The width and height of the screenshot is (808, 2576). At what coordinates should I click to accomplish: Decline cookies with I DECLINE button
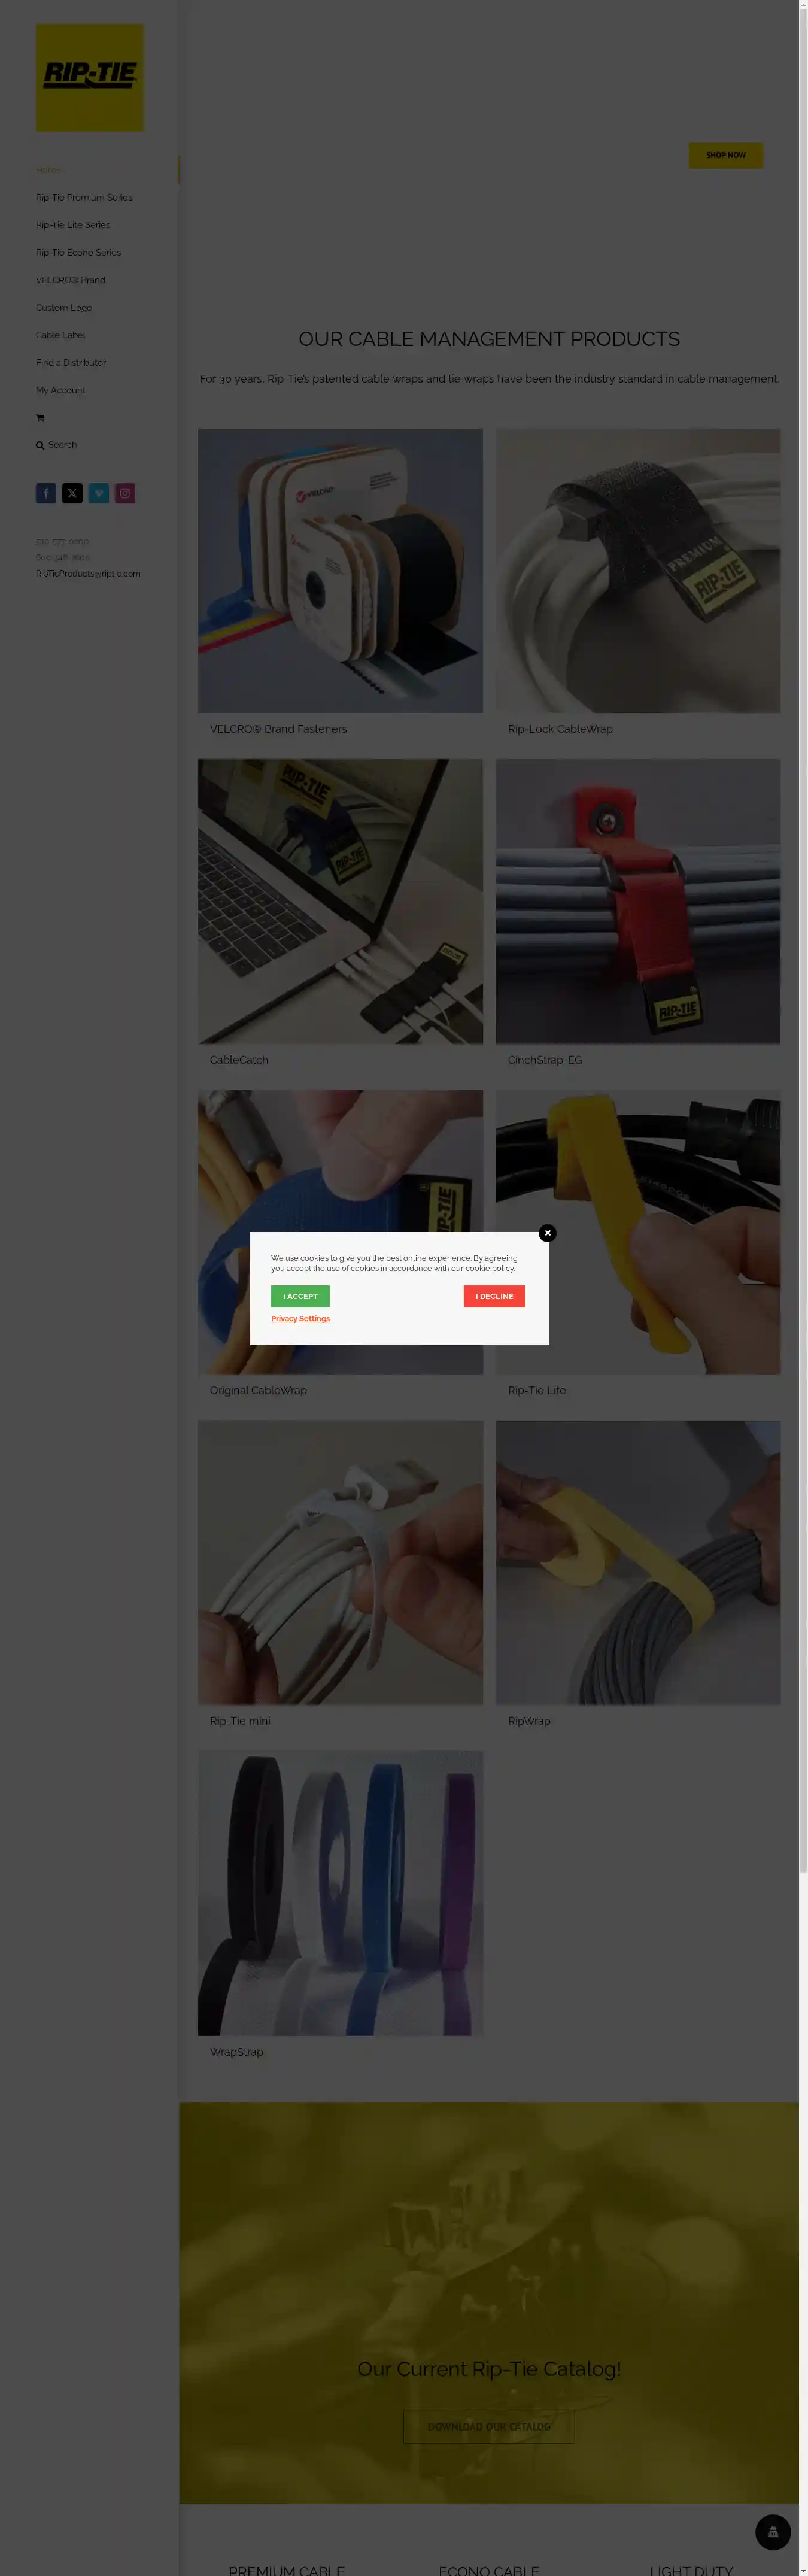pyautogui.click(x=494, y=1296)
